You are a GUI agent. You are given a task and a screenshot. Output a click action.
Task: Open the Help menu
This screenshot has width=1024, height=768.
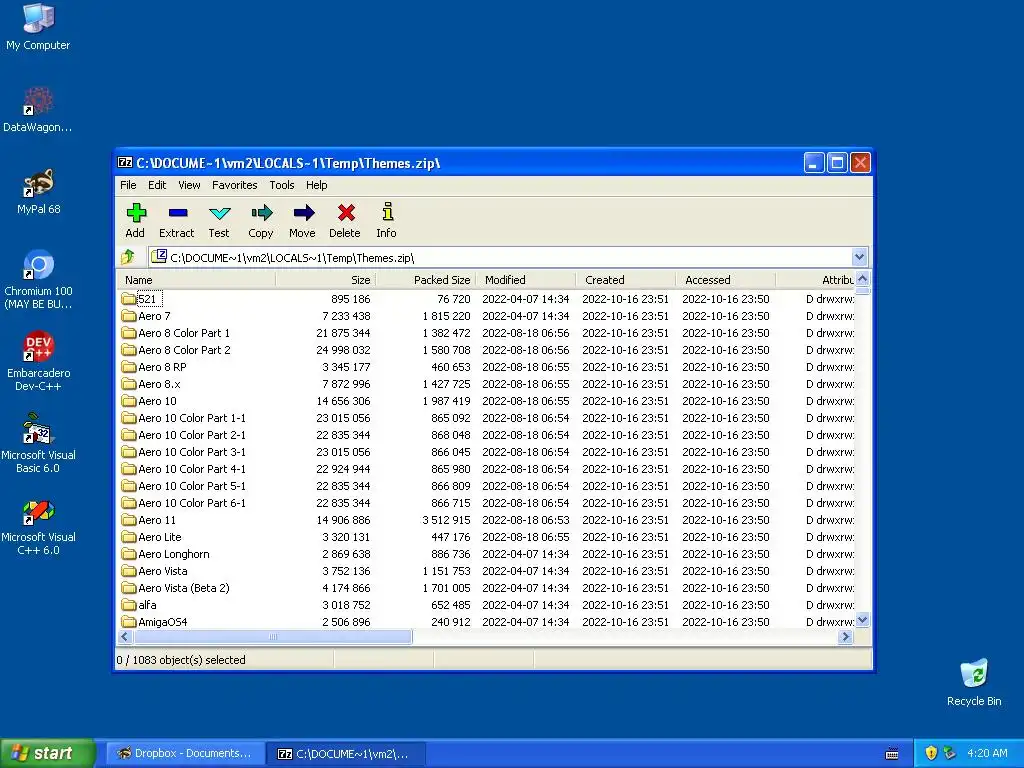pos(317,185)
